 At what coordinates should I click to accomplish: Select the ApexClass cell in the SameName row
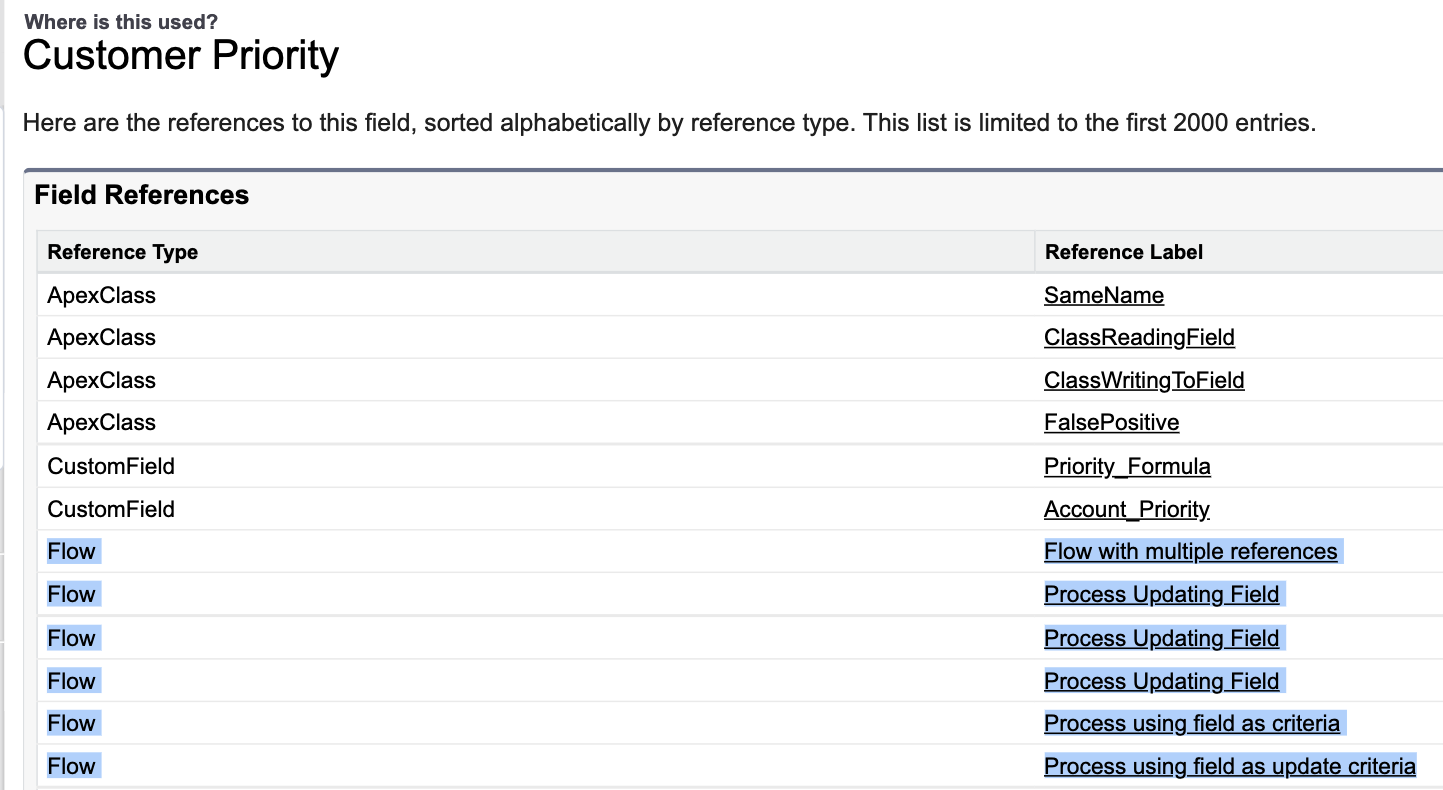coord(101,295)
